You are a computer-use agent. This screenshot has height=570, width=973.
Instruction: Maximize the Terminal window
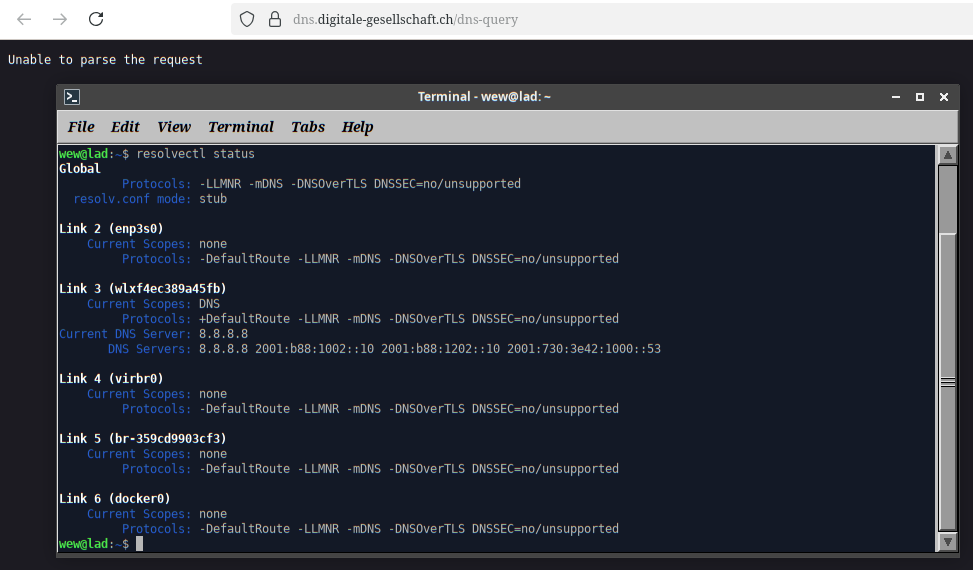(920, 97)
